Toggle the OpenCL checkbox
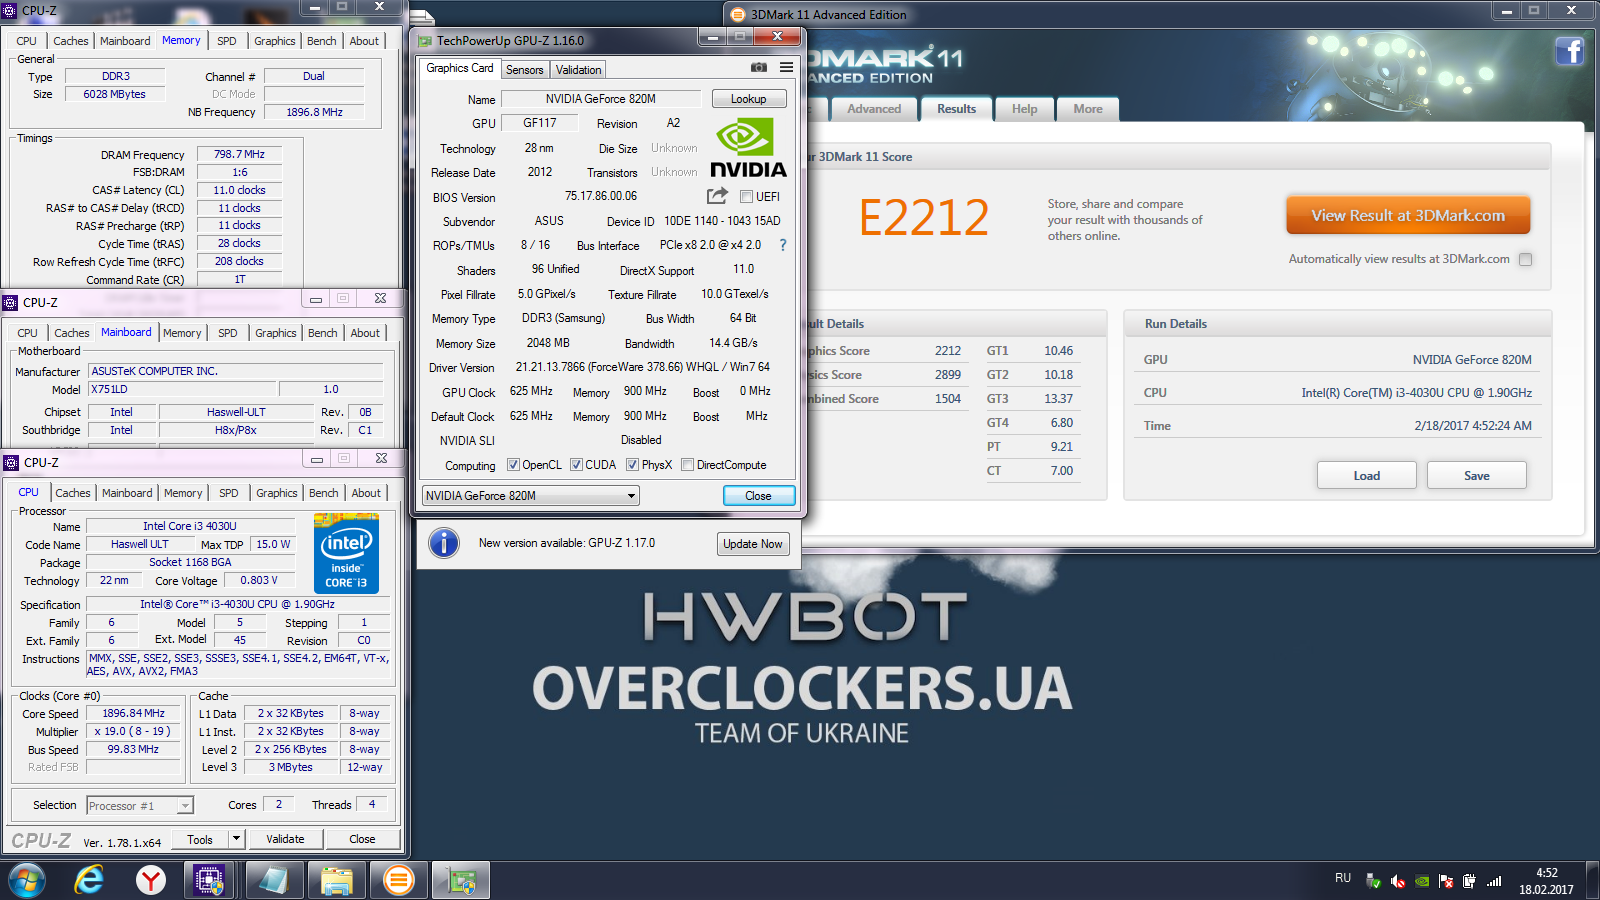Image resolution: width=1600 pixels, height=900 pixels. coord(513,464)
